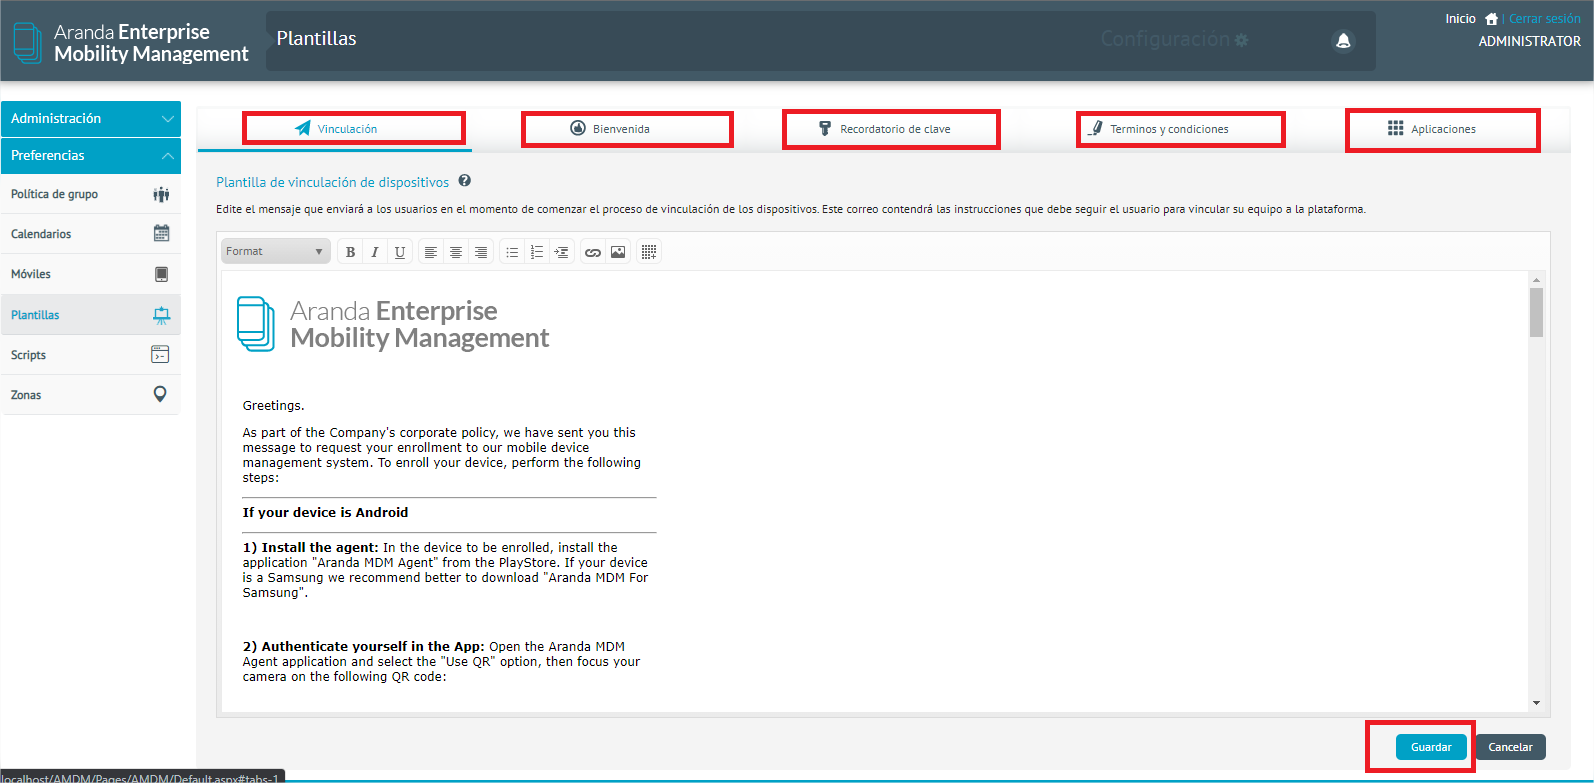Click the Zonas location pin icon
The width and height of the screenshot is (1594, 783).
[160, 394]
